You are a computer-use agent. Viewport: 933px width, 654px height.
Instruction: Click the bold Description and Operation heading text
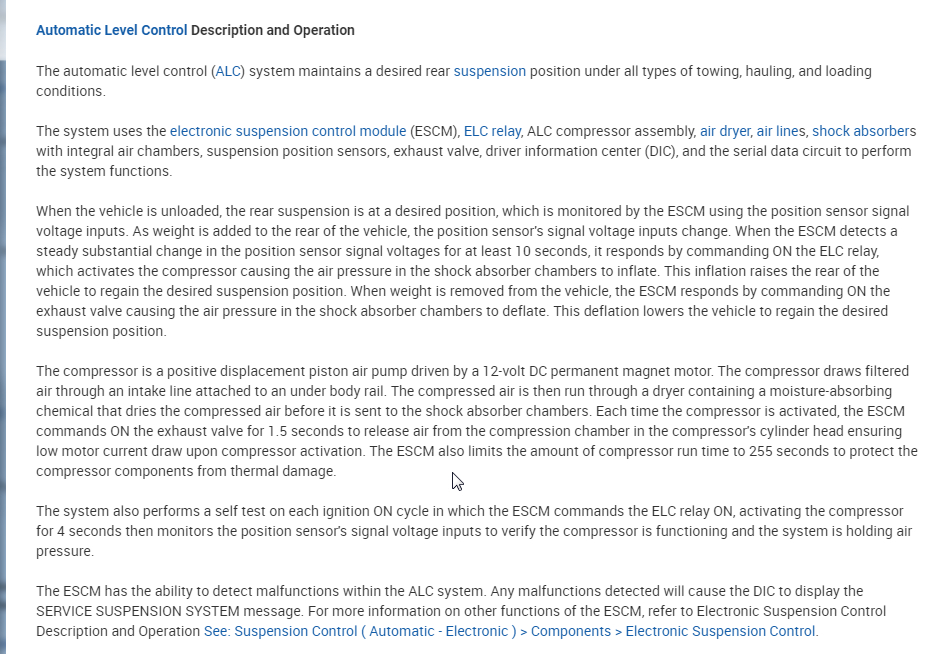pos(273,30)
